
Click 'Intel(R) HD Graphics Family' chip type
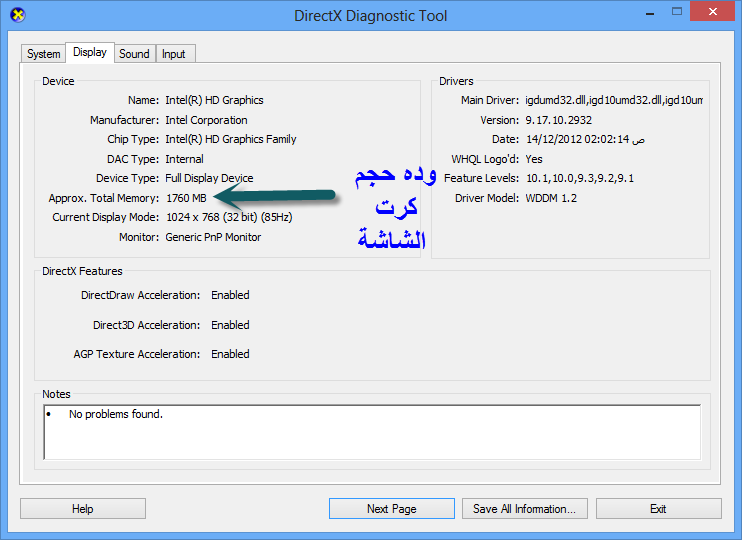(231, 139)
